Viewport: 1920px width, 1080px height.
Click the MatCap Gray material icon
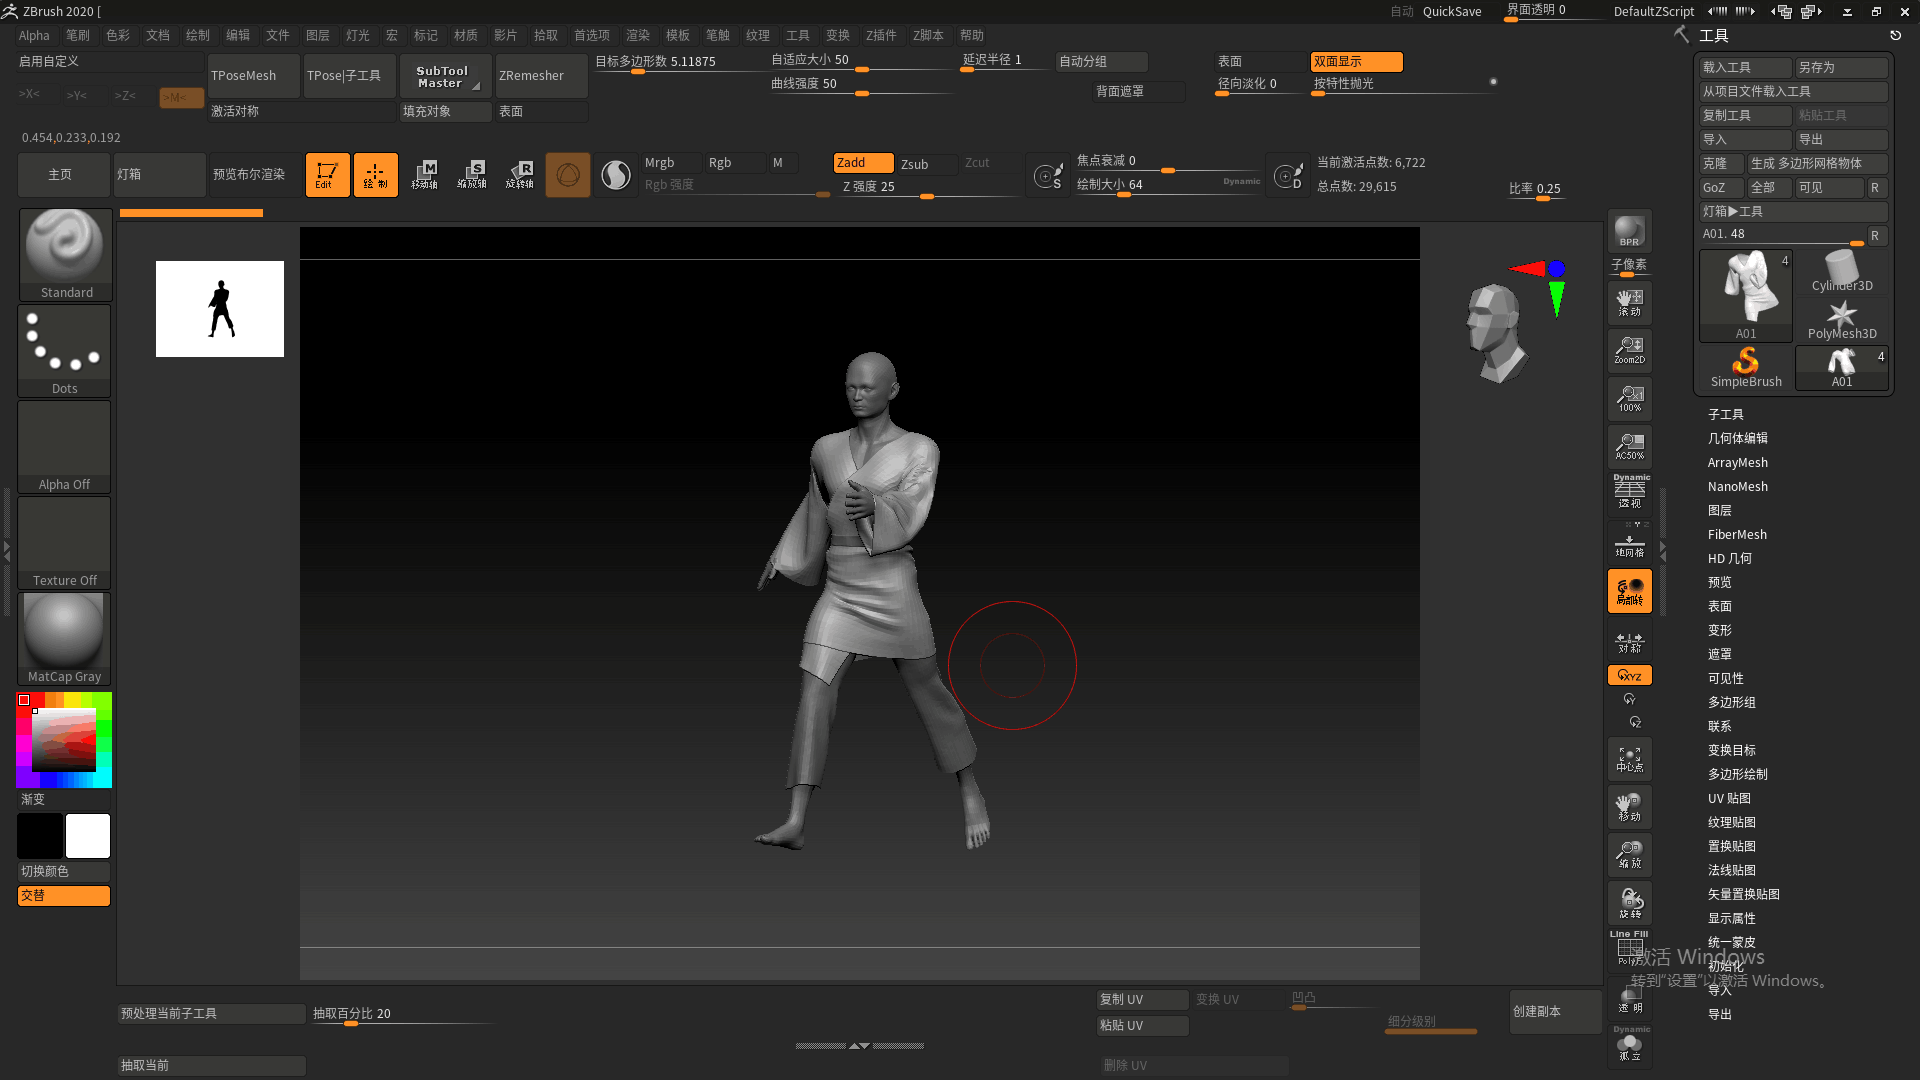tap(65, 638)
